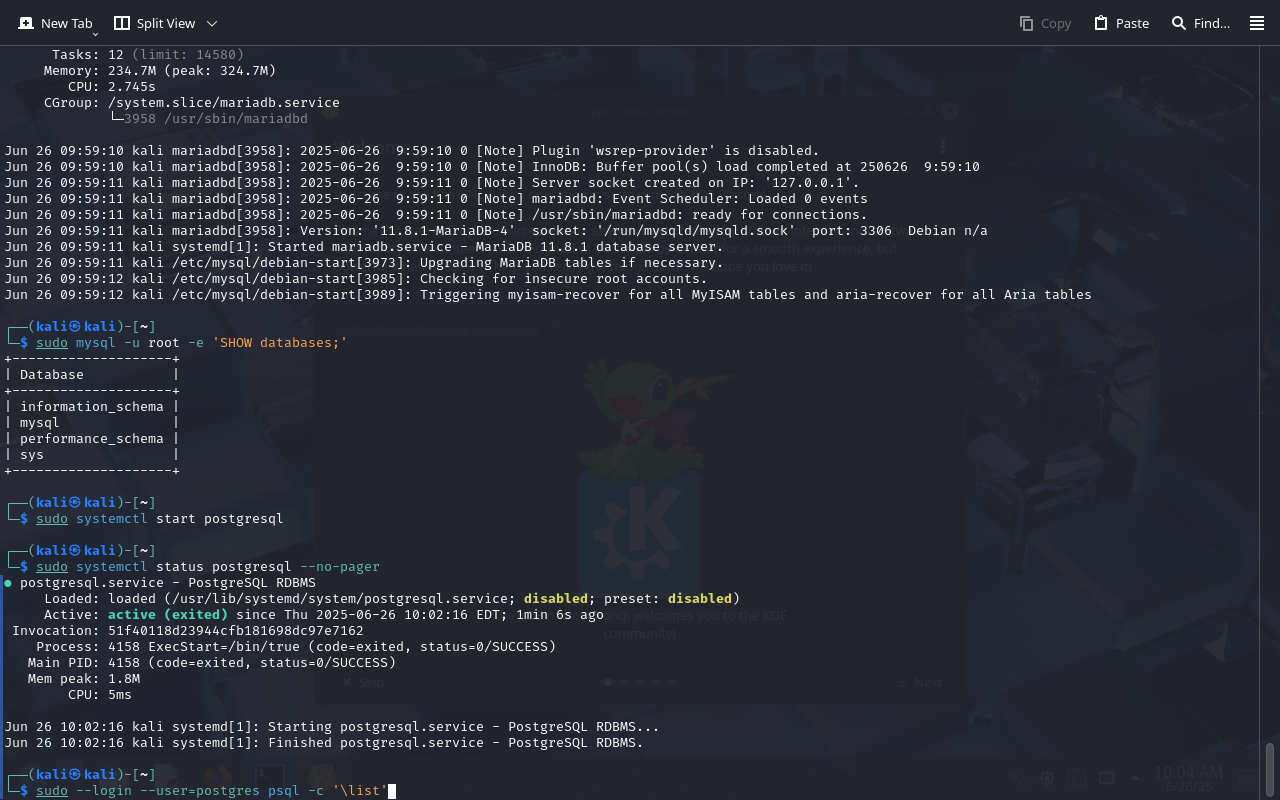Screen dimensions: 1280x800
Task: Click invocation ID '51f40118d23944cfb181698dc97e7162'
Action: [x=236, y=631]
